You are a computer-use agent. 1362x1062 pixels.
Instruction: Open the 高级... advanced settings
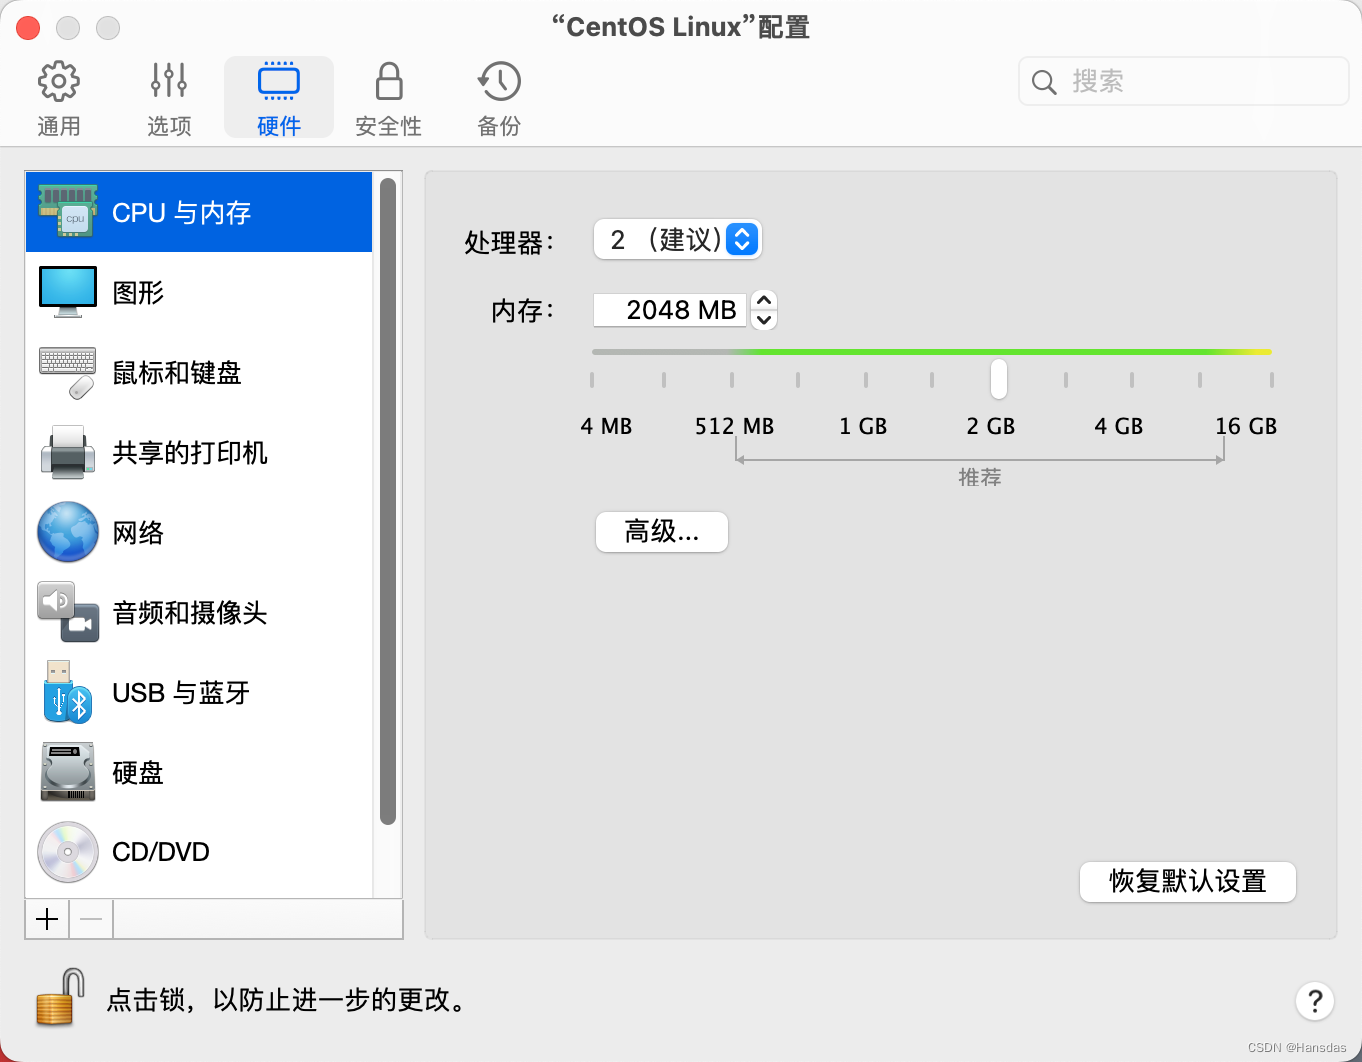662,532
